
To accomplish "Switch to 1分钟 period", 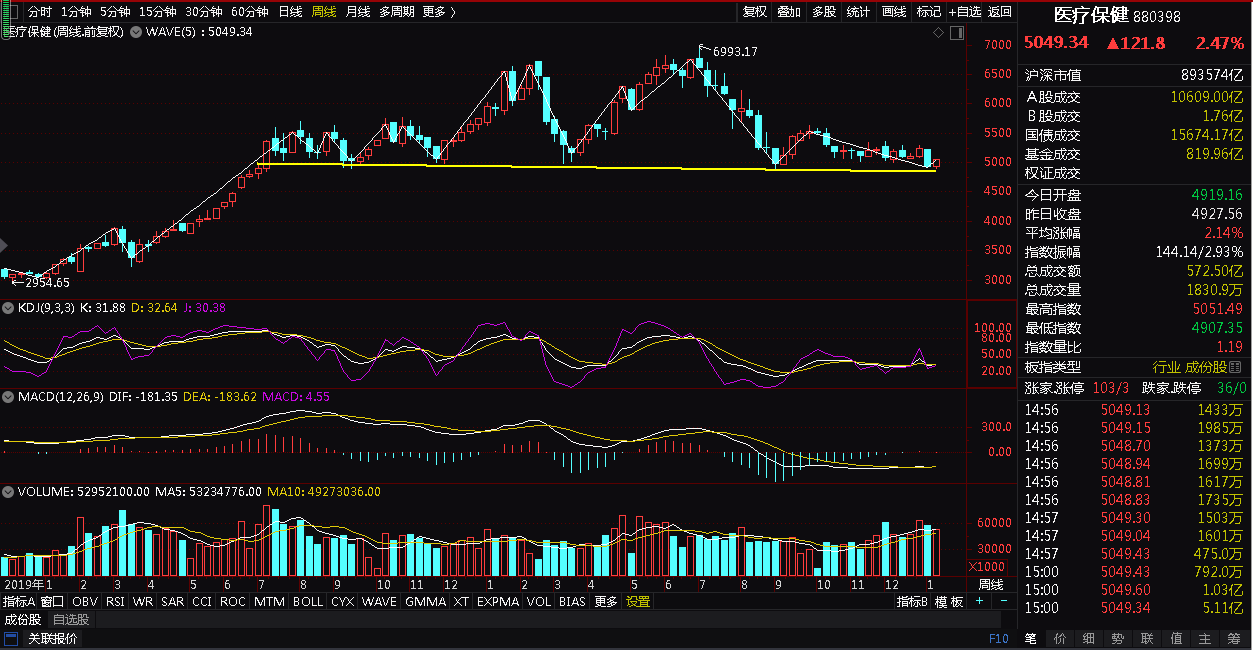I will [76, 12].
